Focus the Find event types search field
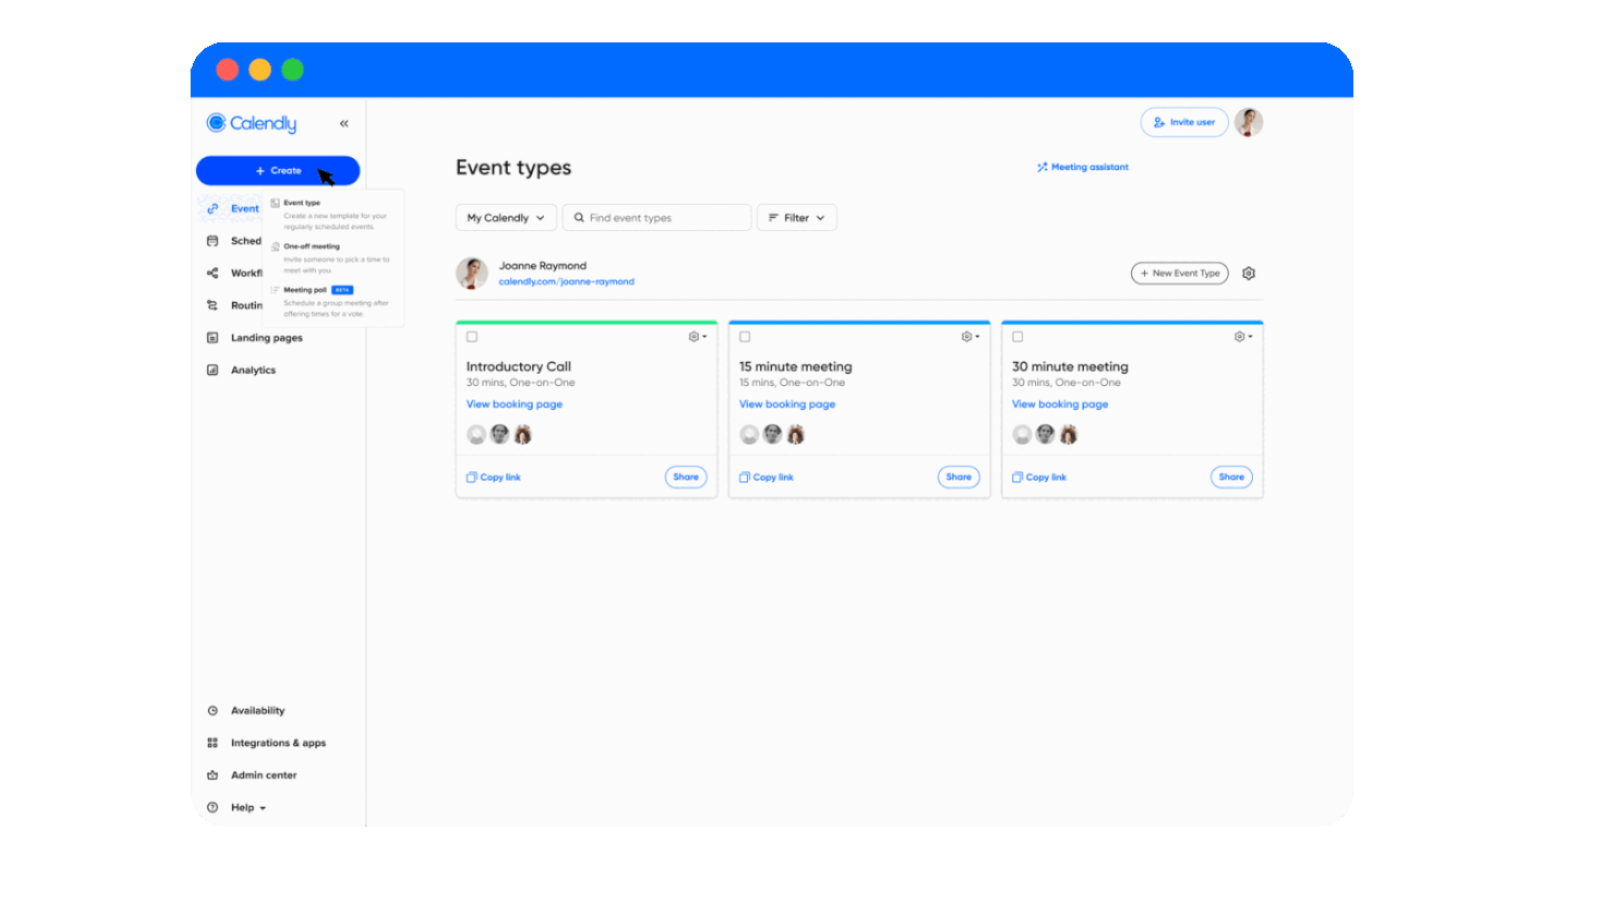This screenshot has width=1600, height=920. [657, 218]
